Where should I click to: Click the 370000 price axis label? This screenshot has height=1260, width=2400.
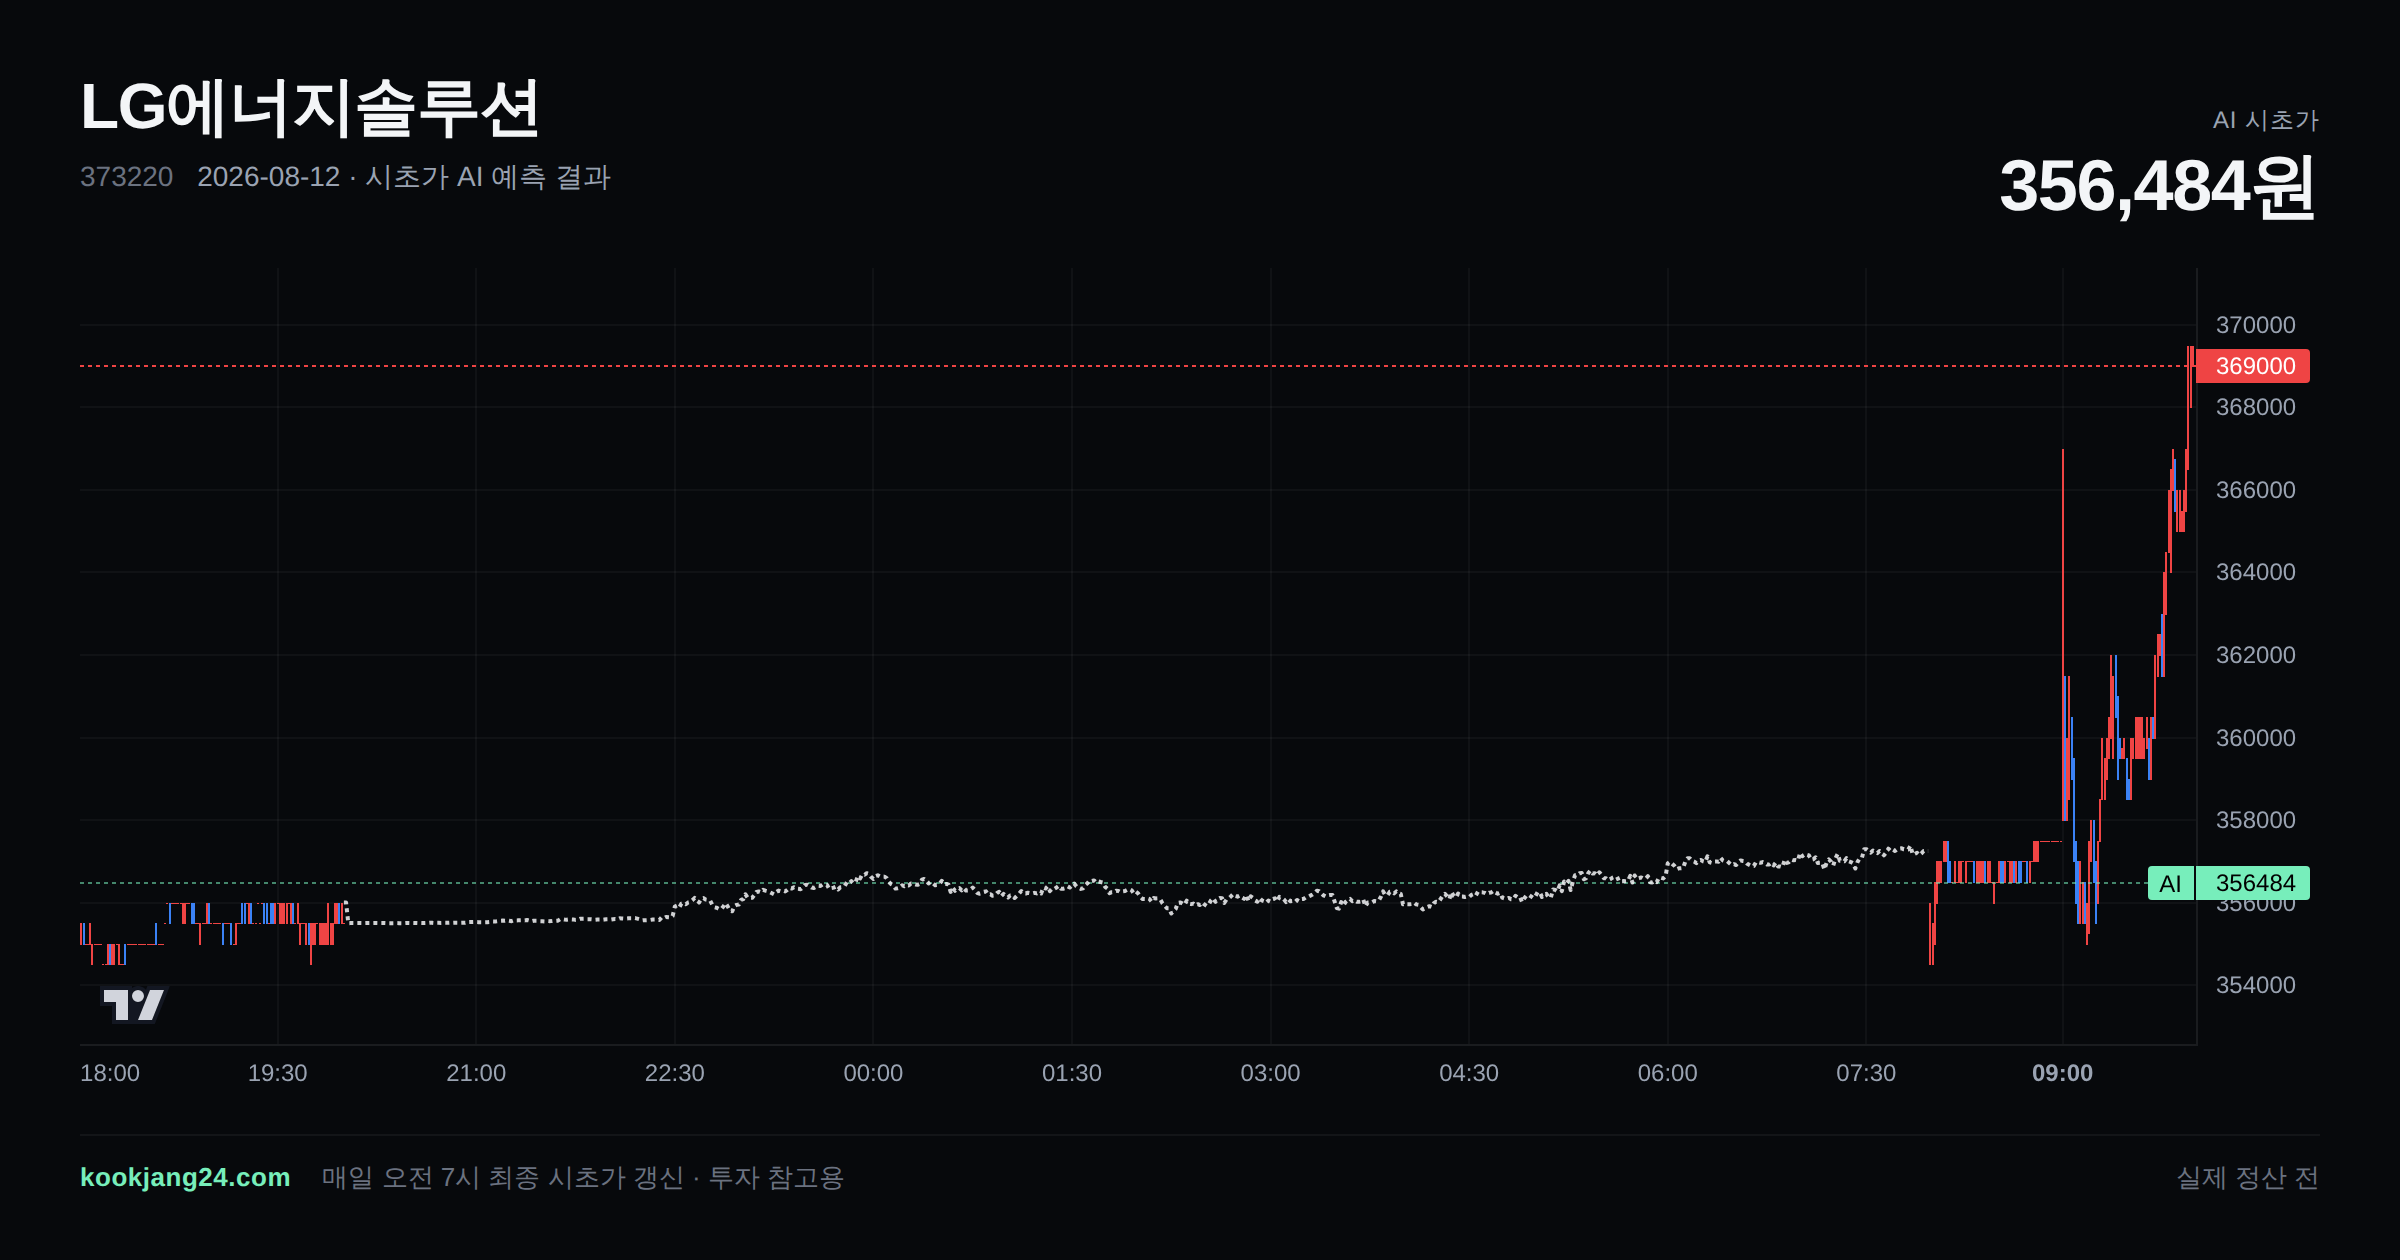pos(2255,325)
